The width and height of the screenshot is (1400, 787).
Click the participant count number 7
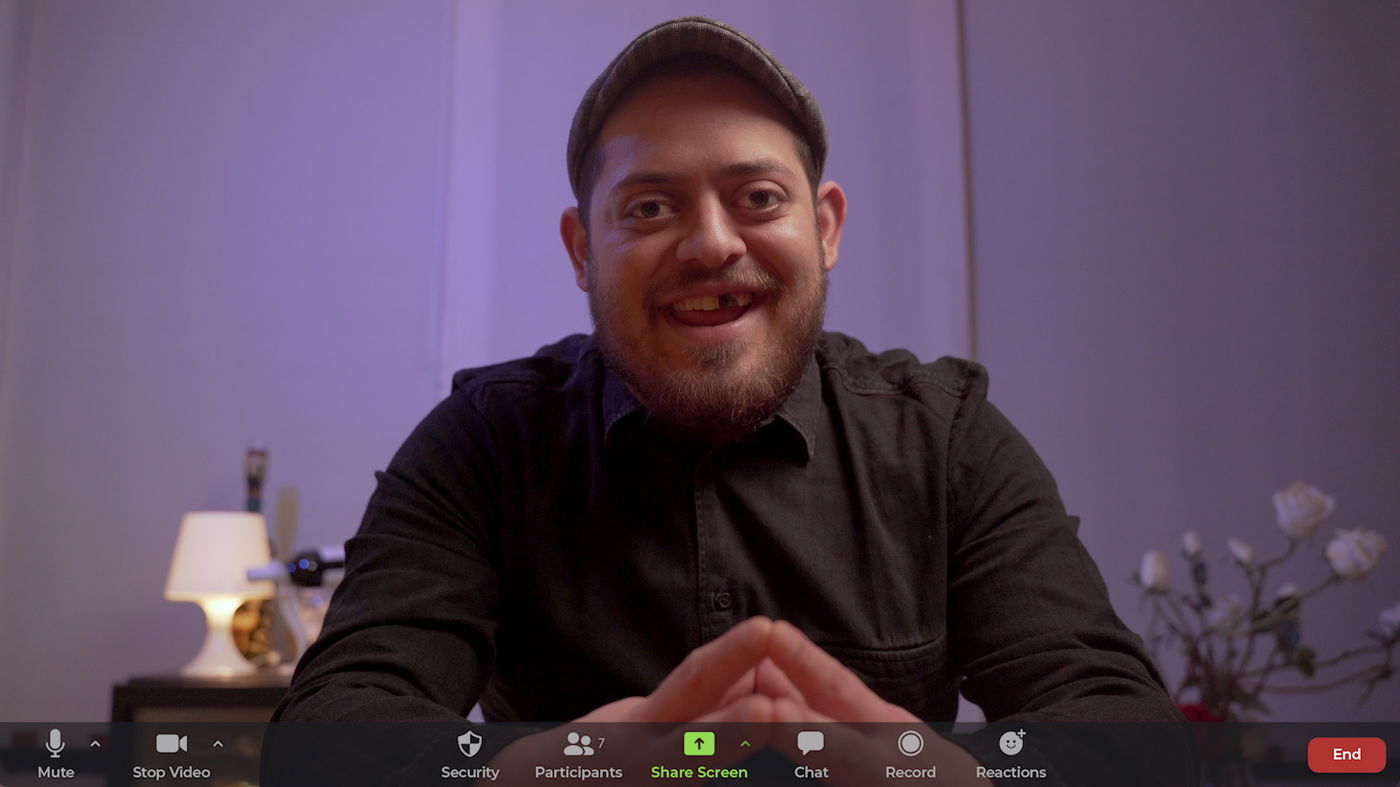[x=601, y=743]
